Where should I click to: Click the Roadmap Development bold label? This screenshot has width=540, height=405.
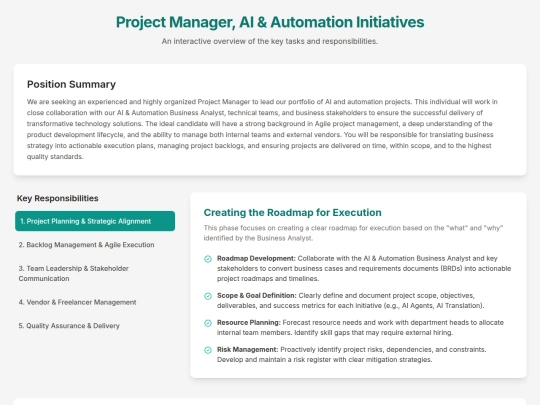pos(256,258)
